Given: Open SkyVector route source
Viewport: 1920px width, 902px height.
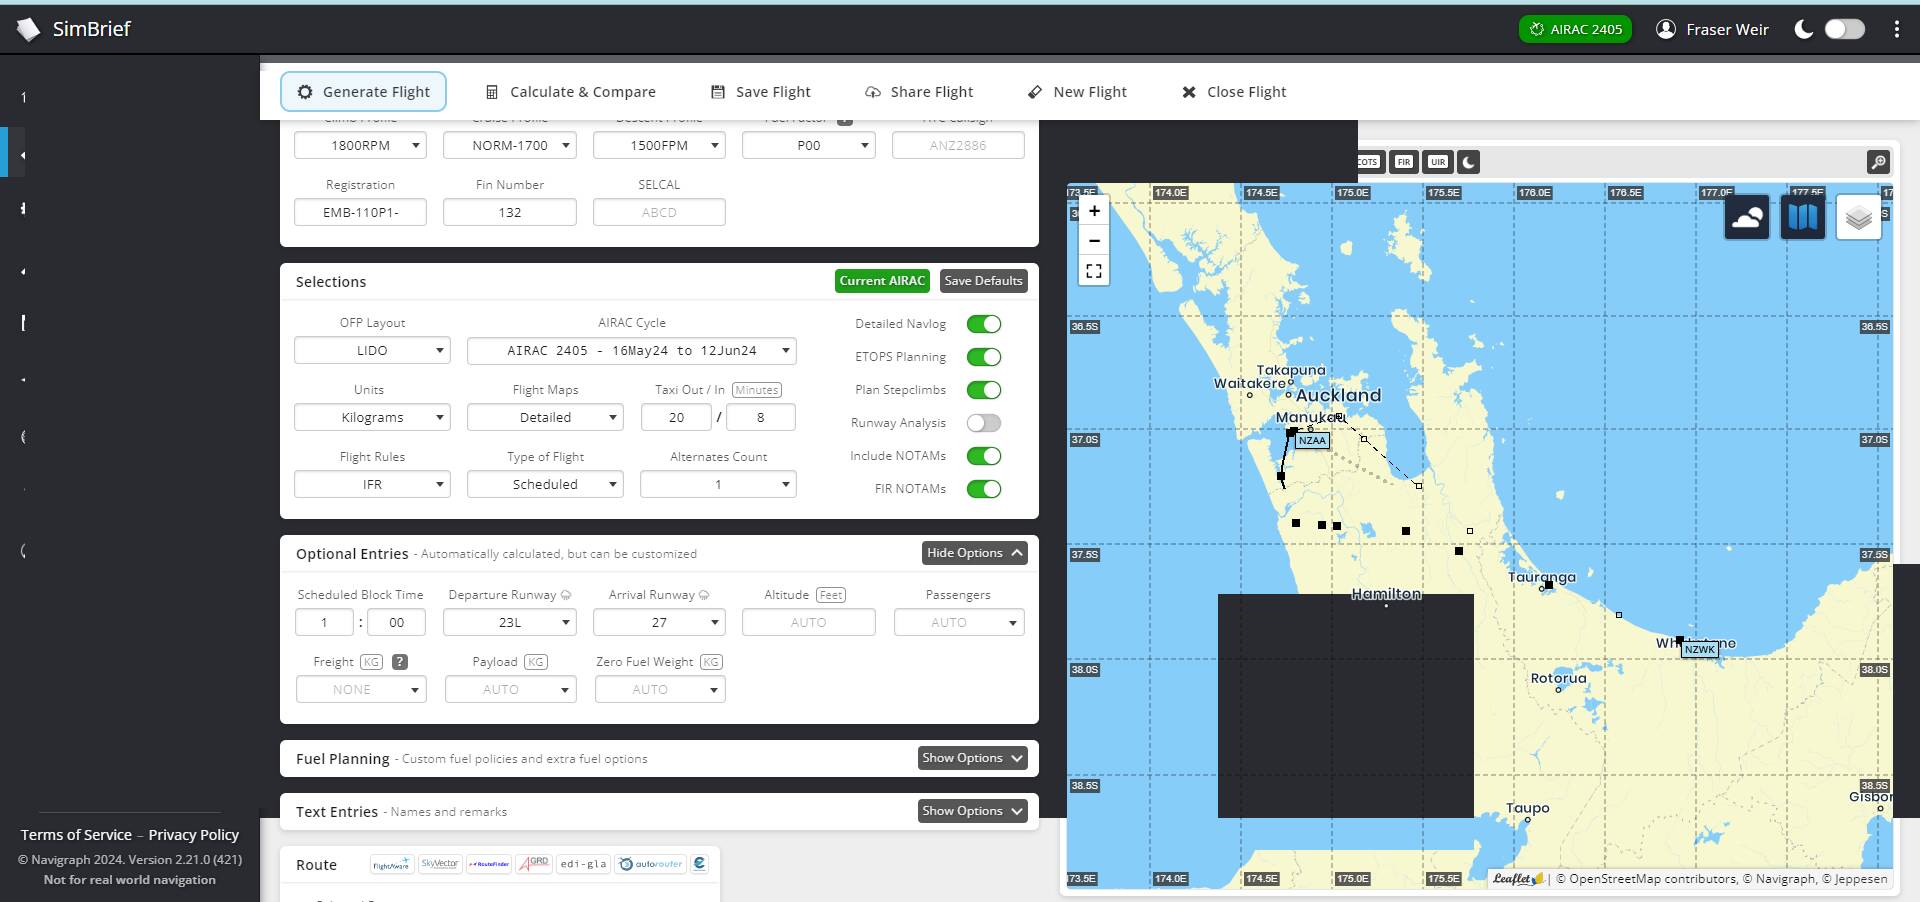Looking at the screenshot, I should tap(440, 864).
